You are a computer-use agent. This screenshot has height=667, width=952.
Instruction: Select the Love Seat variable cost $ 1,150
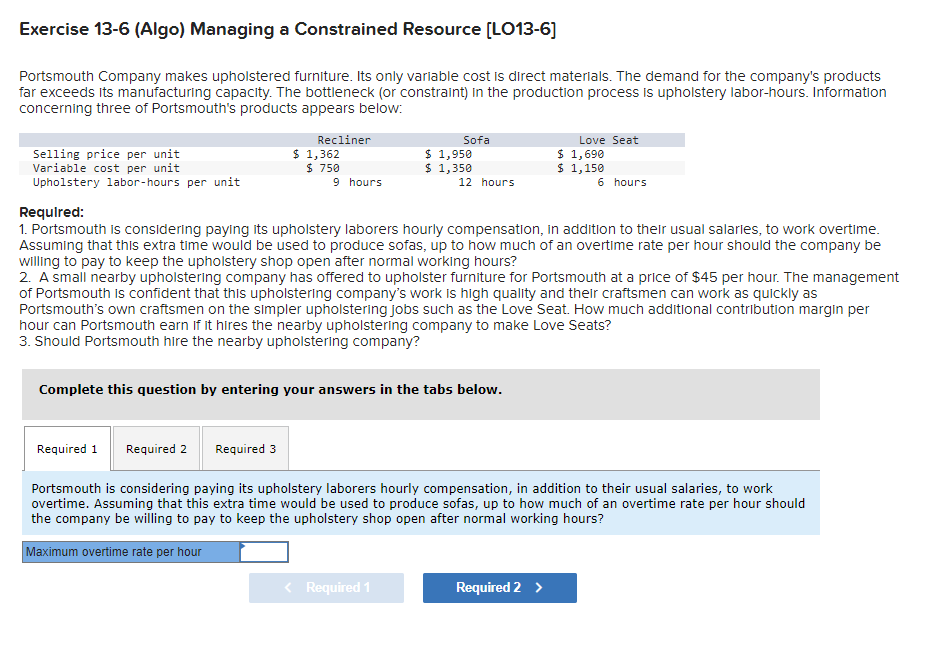[580, 168]
